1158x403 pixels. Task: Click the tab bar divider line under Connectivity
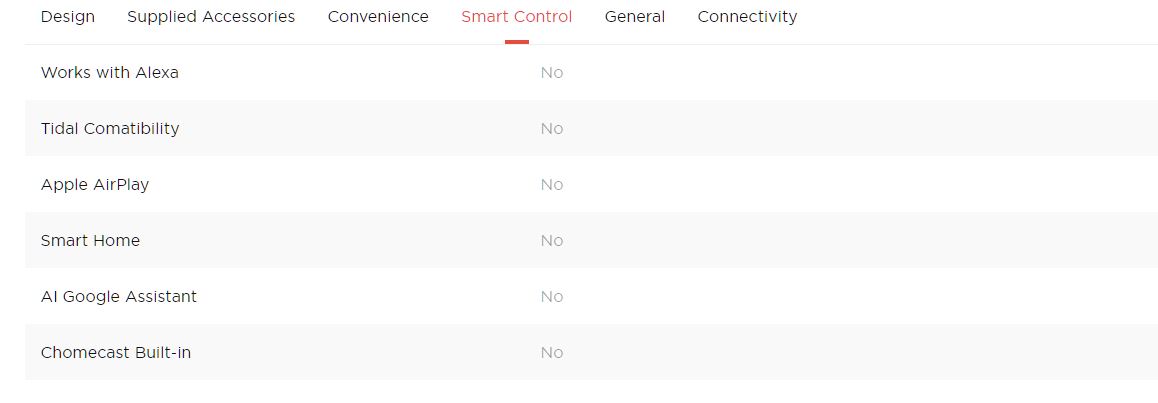[x=747, y=44]
